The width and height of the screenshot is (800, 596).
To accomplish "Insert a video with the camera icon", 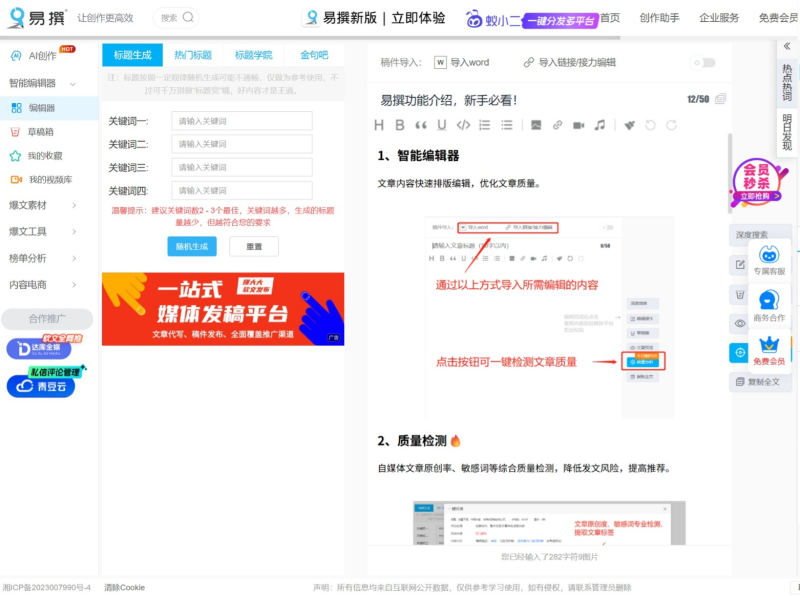I will pyautogui.click(x=579, y=125).
